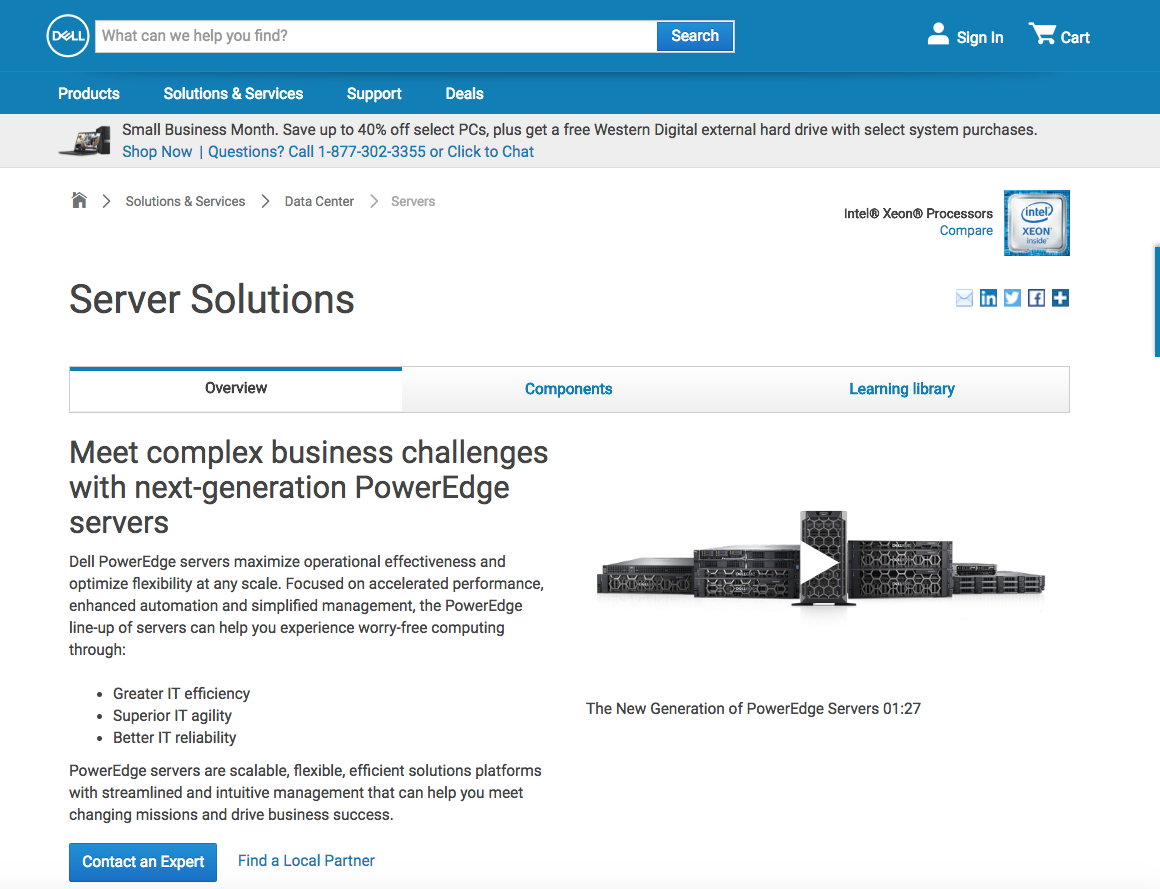Focus the search input field
Image resolution: width=1160 pixels, height=889 pixels.
point(376,36)
